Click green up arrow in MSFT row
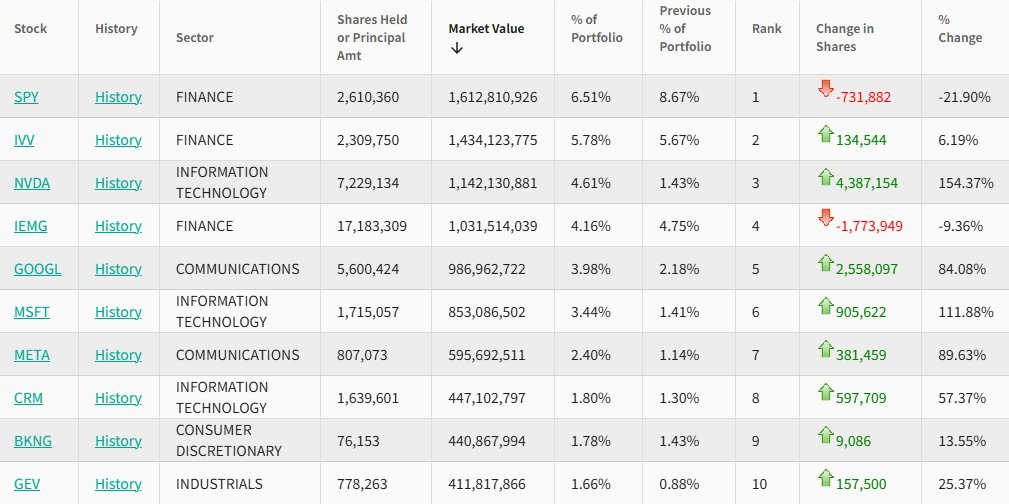This screenshot has height=504, width=1009. click(826, 306)
